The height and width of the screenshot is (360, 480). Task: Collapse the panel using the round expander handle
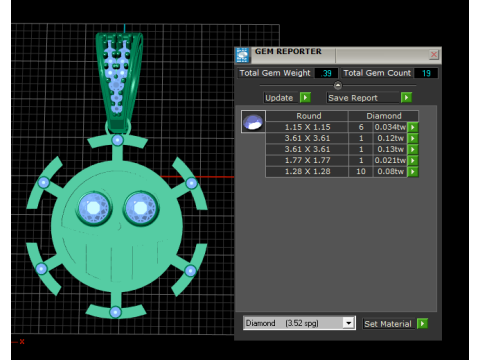(338, 86)
